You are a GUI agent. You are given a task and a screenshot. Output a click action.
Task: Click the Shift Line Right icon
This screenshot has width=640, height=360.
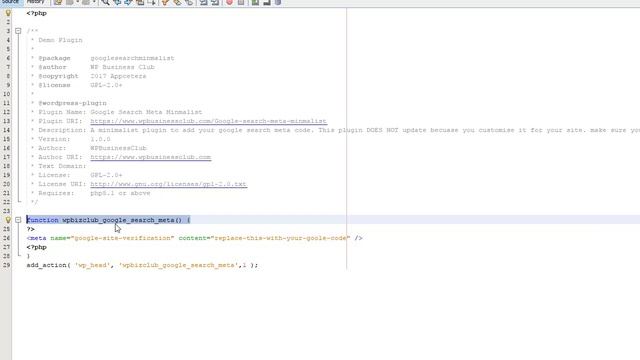coord(215,2)
